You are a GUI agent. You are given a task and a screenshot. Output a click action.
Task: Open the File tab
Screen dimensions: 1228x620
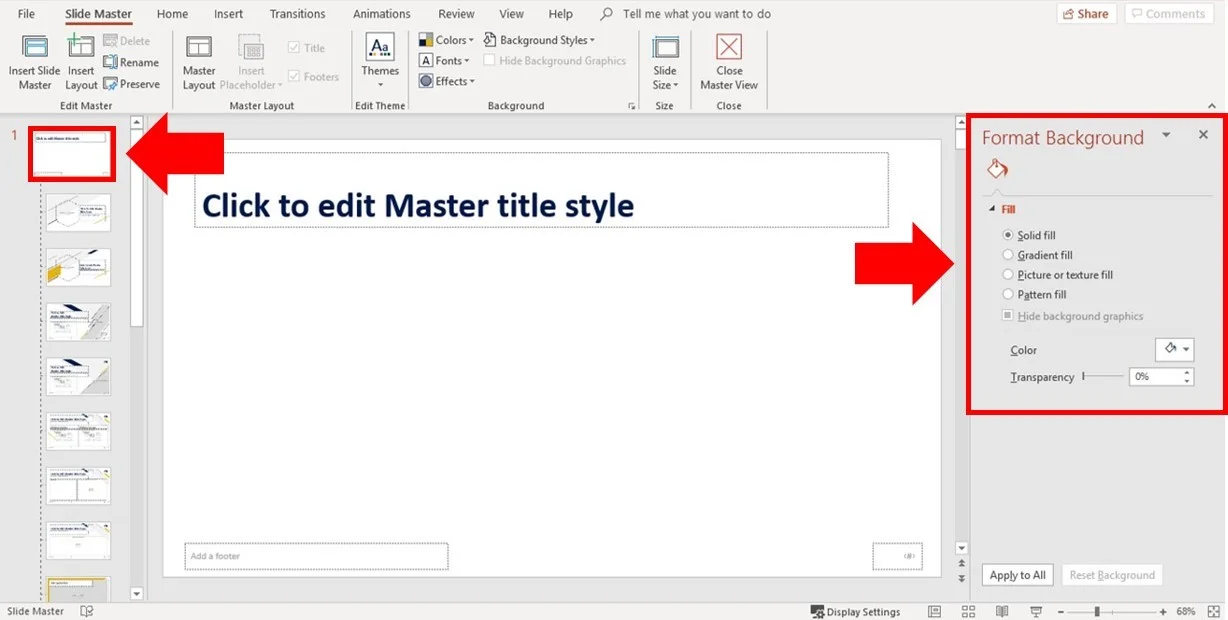(x=26, y=14)
